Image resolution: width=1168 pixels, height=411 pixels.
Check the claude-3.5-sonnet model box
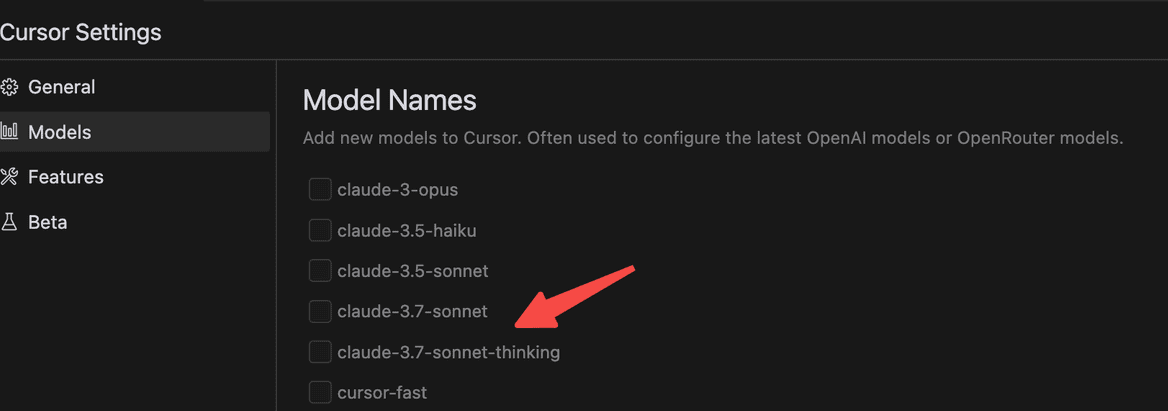(x=320, y=271)
